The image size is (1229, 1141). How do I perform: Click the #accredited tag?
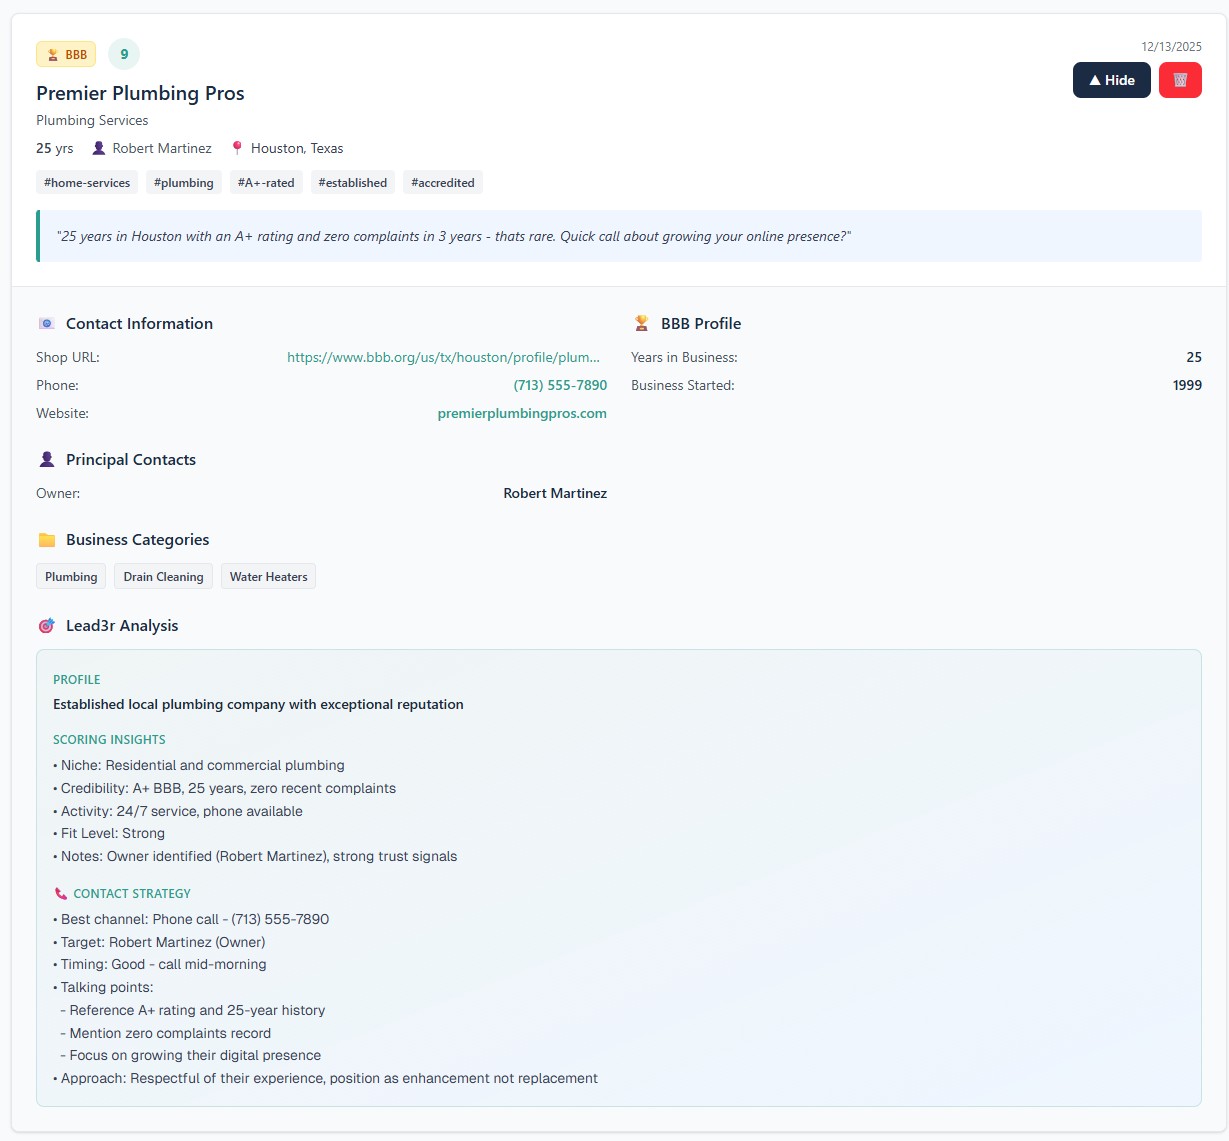click(442, 183)
